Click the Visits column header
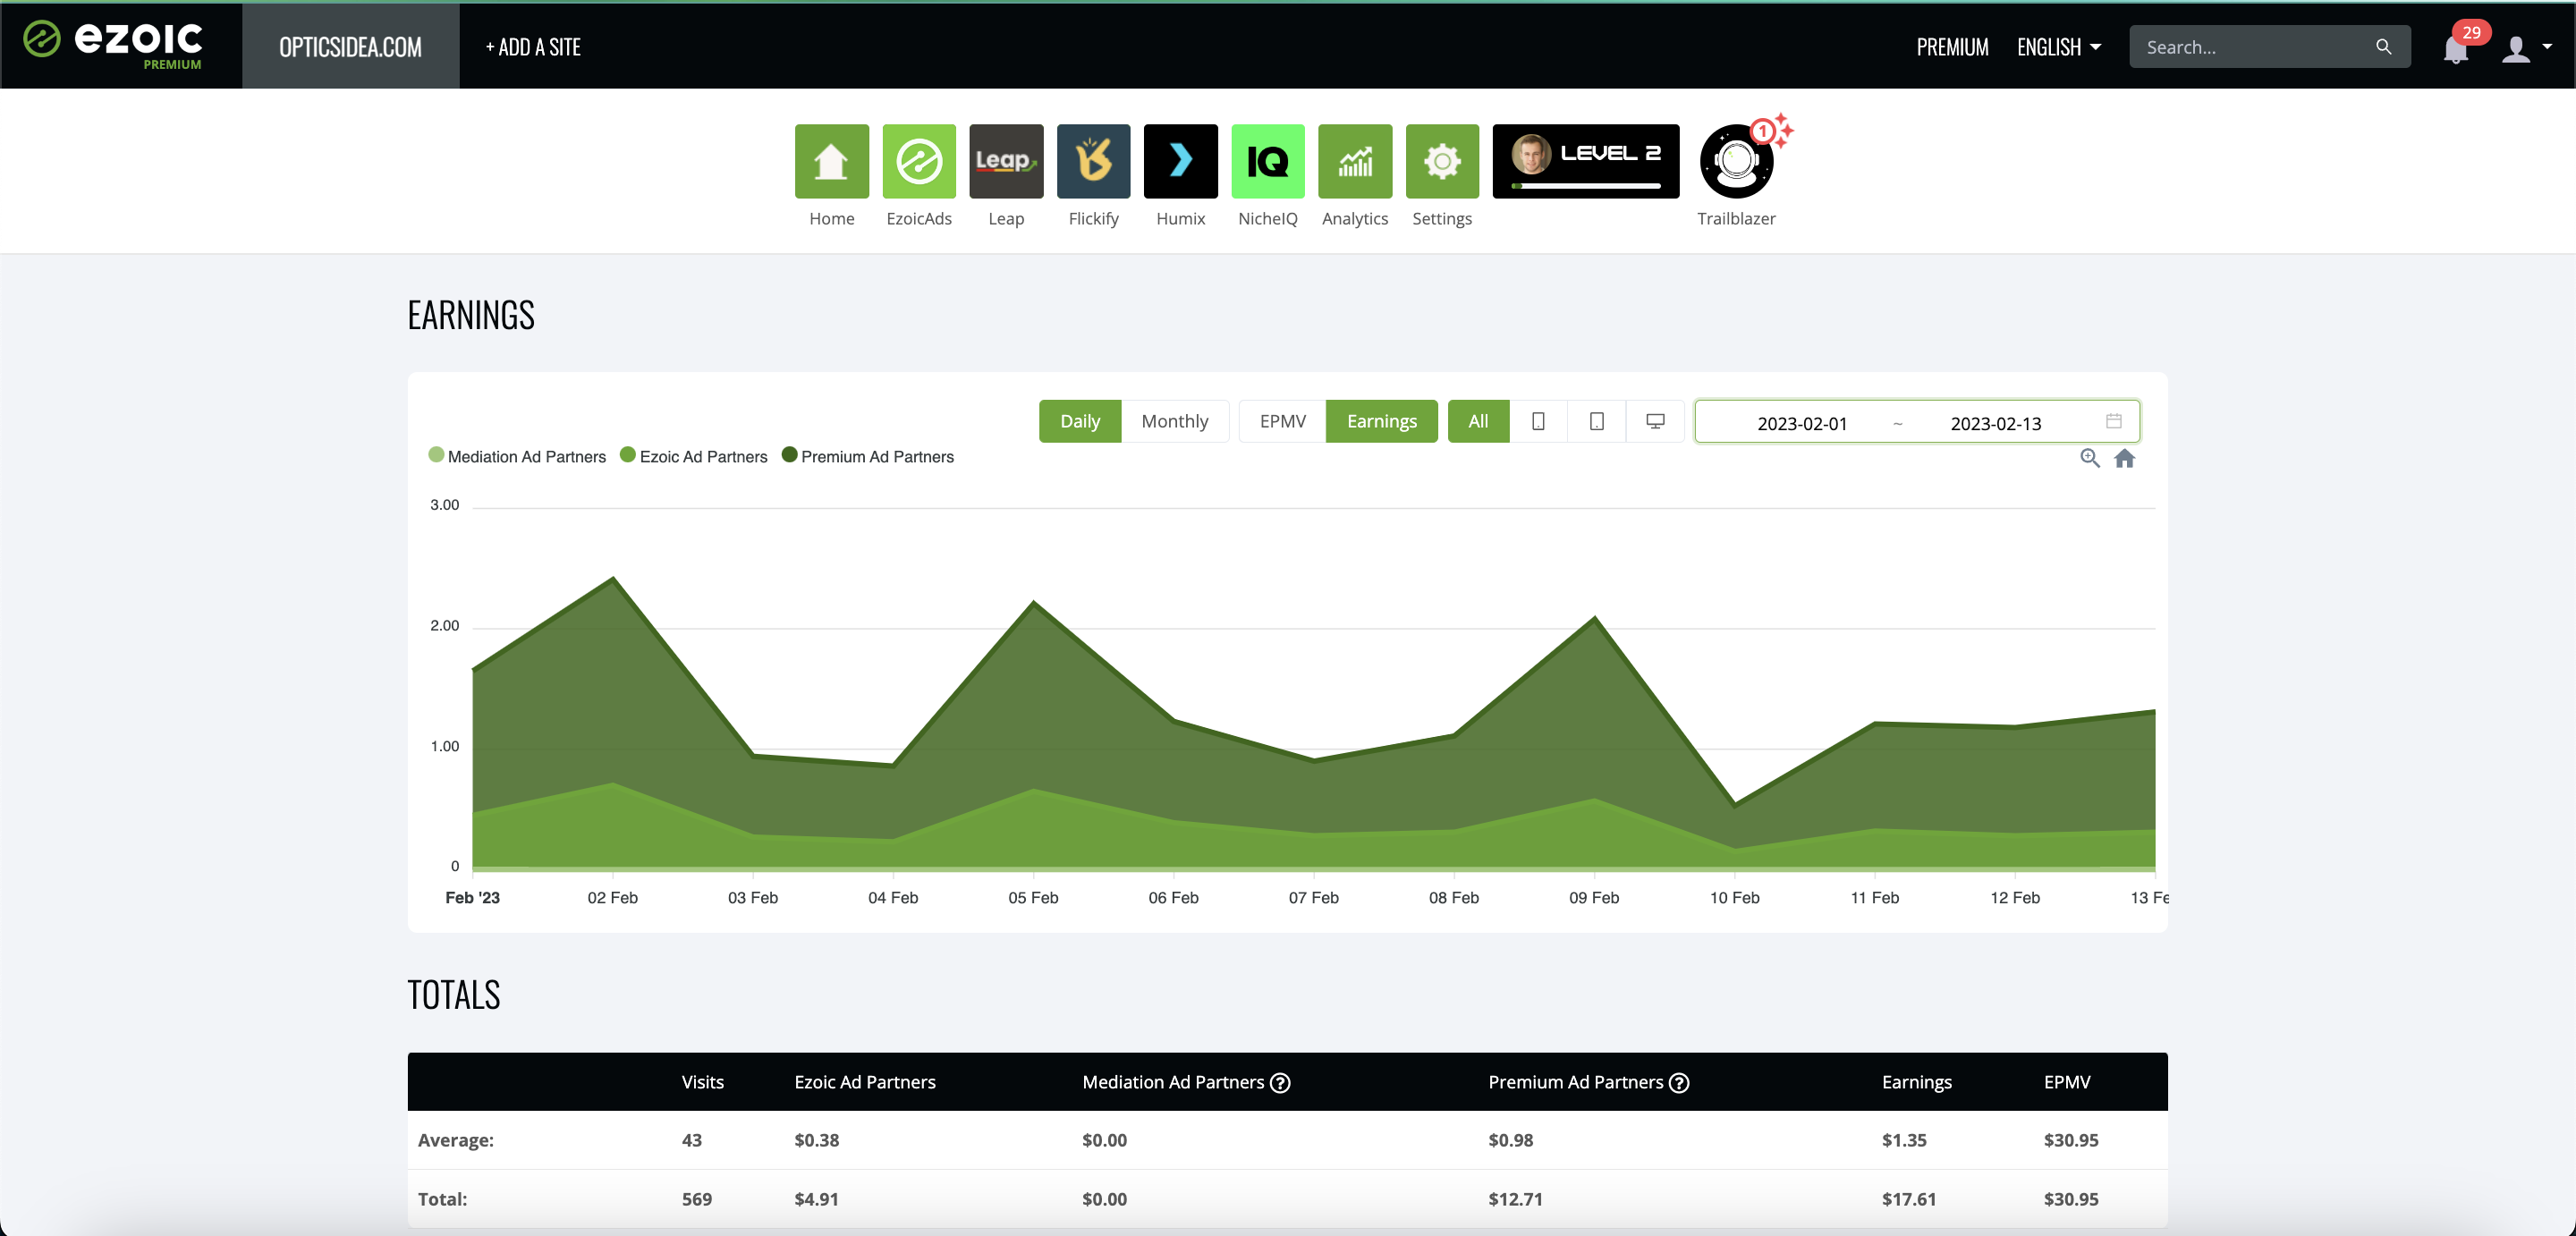2576x1236 pixels. [702, 1082]
